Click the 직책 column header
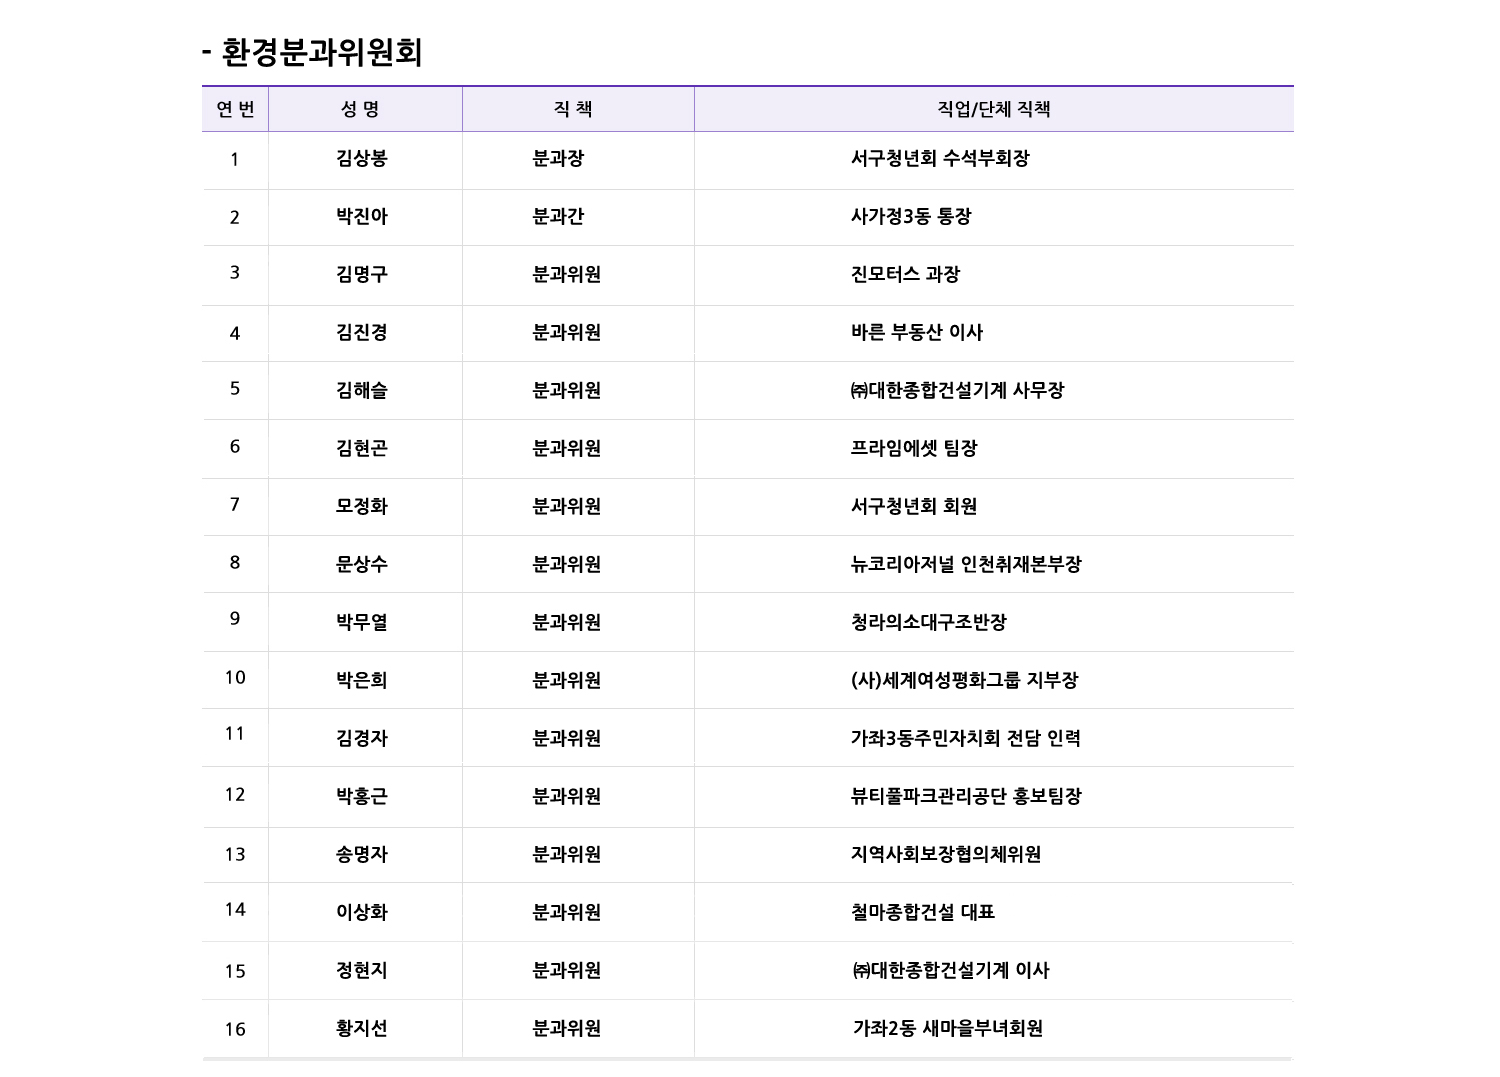This screenshot has width=1500, height=1077. pyautogui.click(x=573, y=109)
